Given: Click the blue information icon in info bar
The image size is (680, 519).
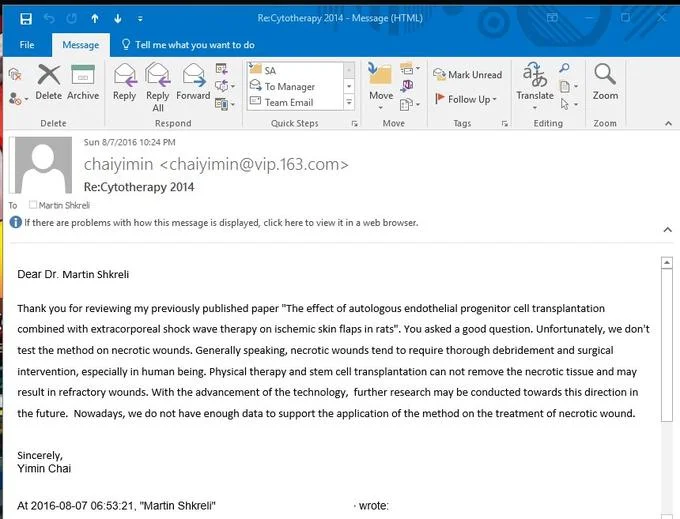Looking at the screenshot, I should (x=16, y=222).
